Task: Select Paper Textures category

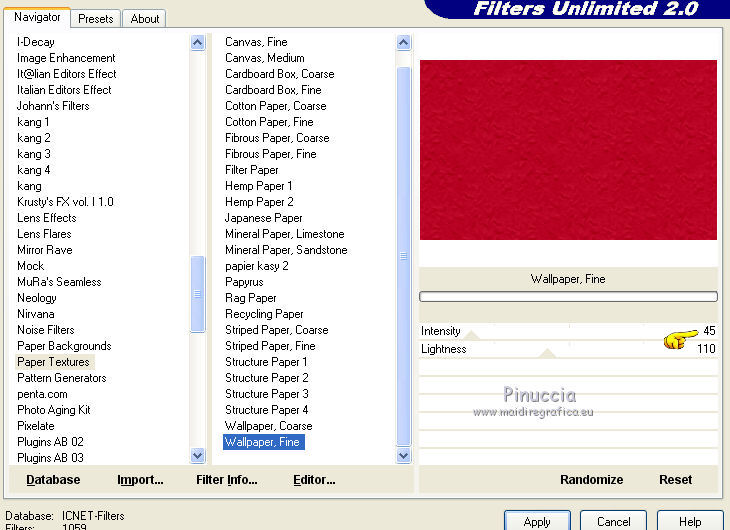Action: 53,362
